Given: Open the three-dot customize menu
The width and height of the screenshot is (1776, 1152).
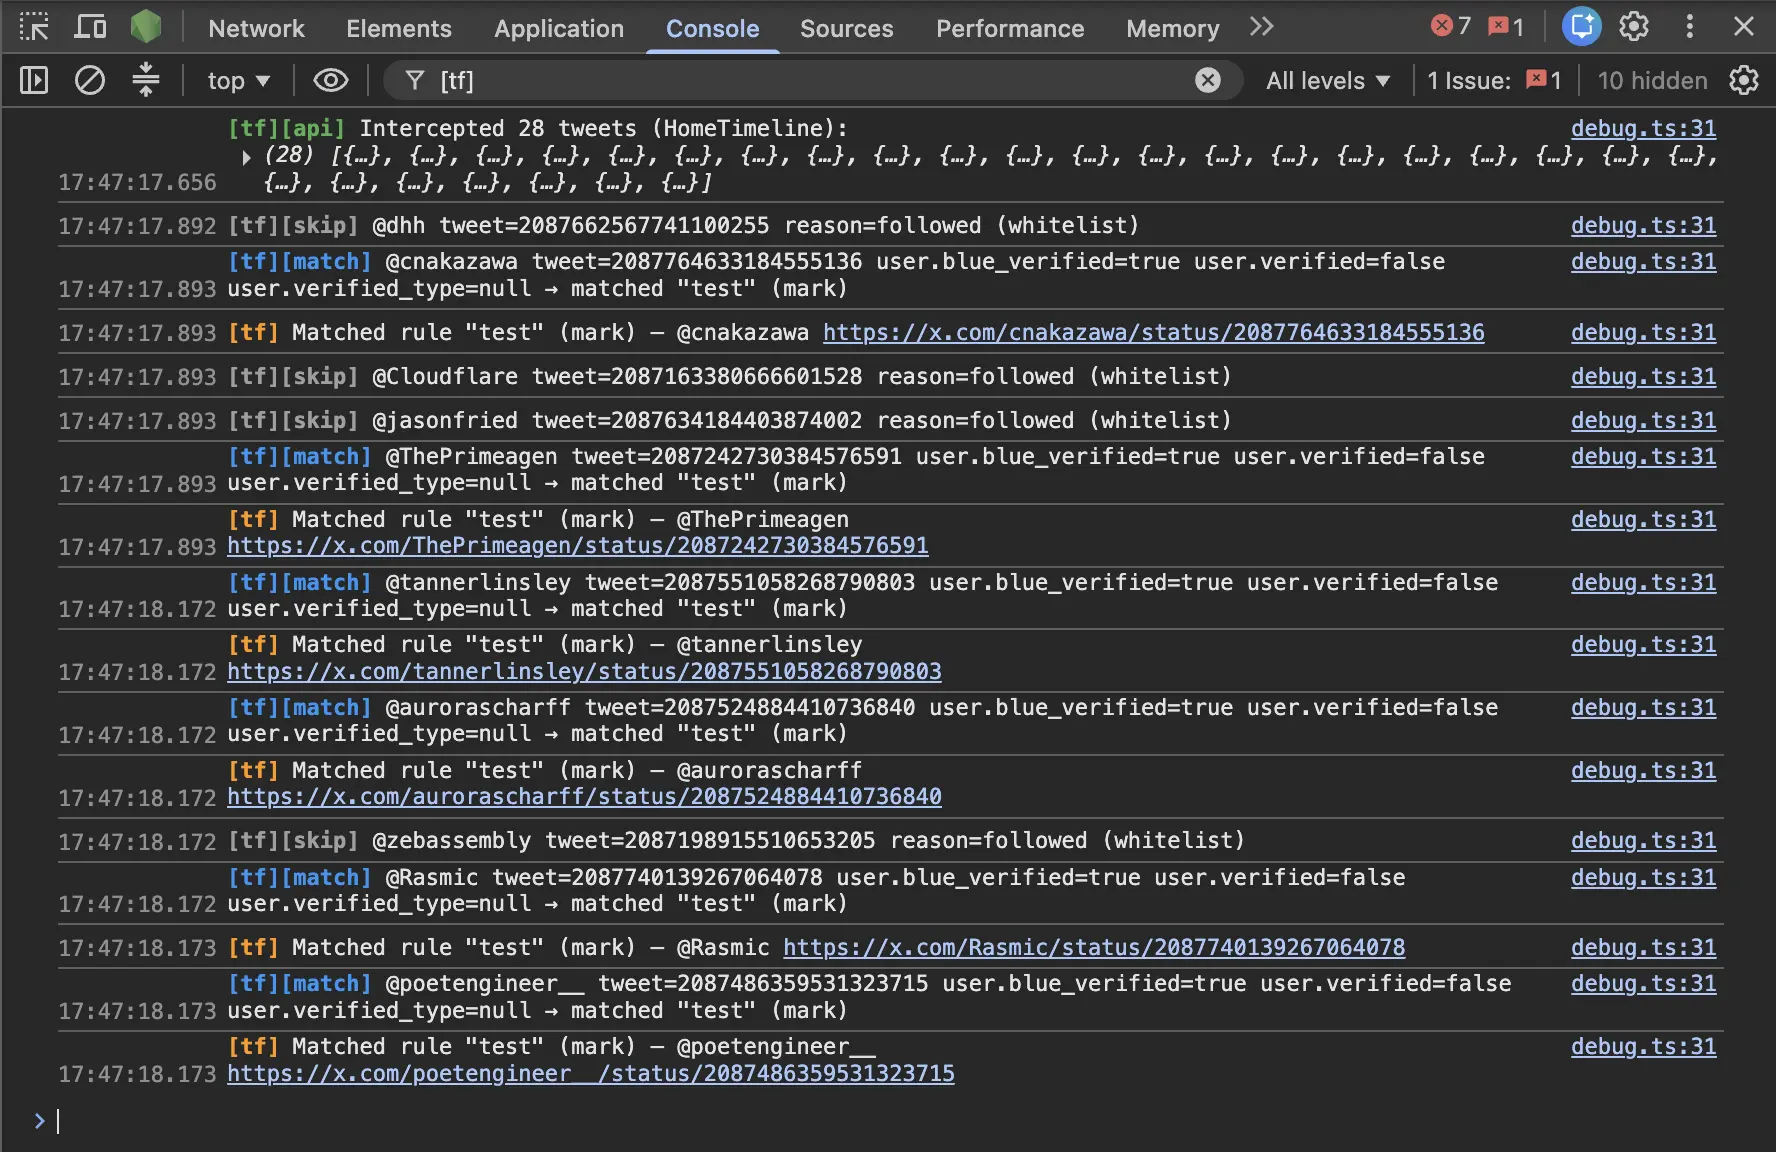Looking at the screenshot, I should point(1690,26).
